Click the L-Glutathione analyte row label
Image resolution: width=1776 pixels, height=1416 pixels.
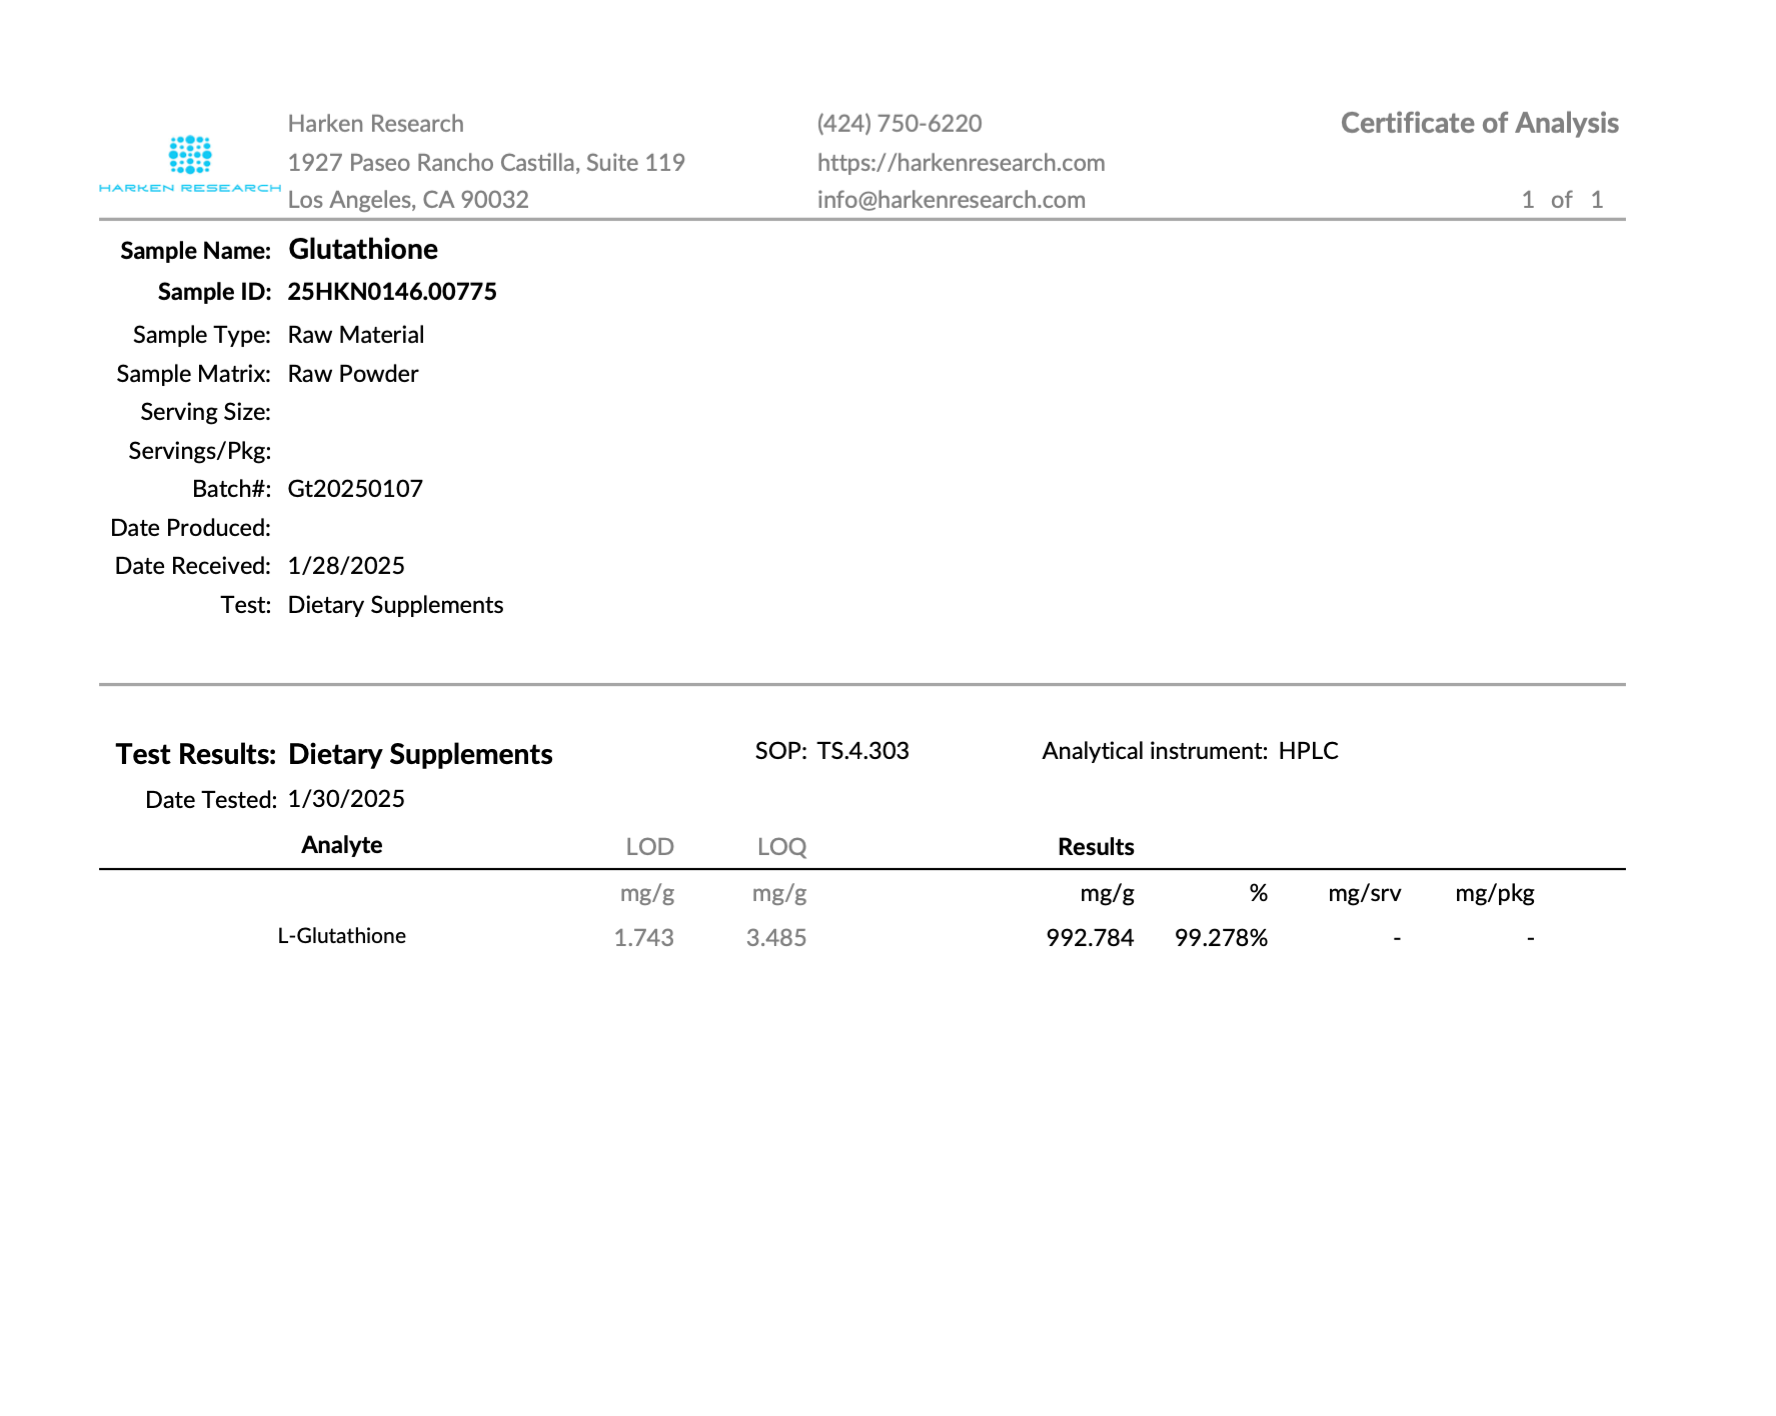point(342,936)
